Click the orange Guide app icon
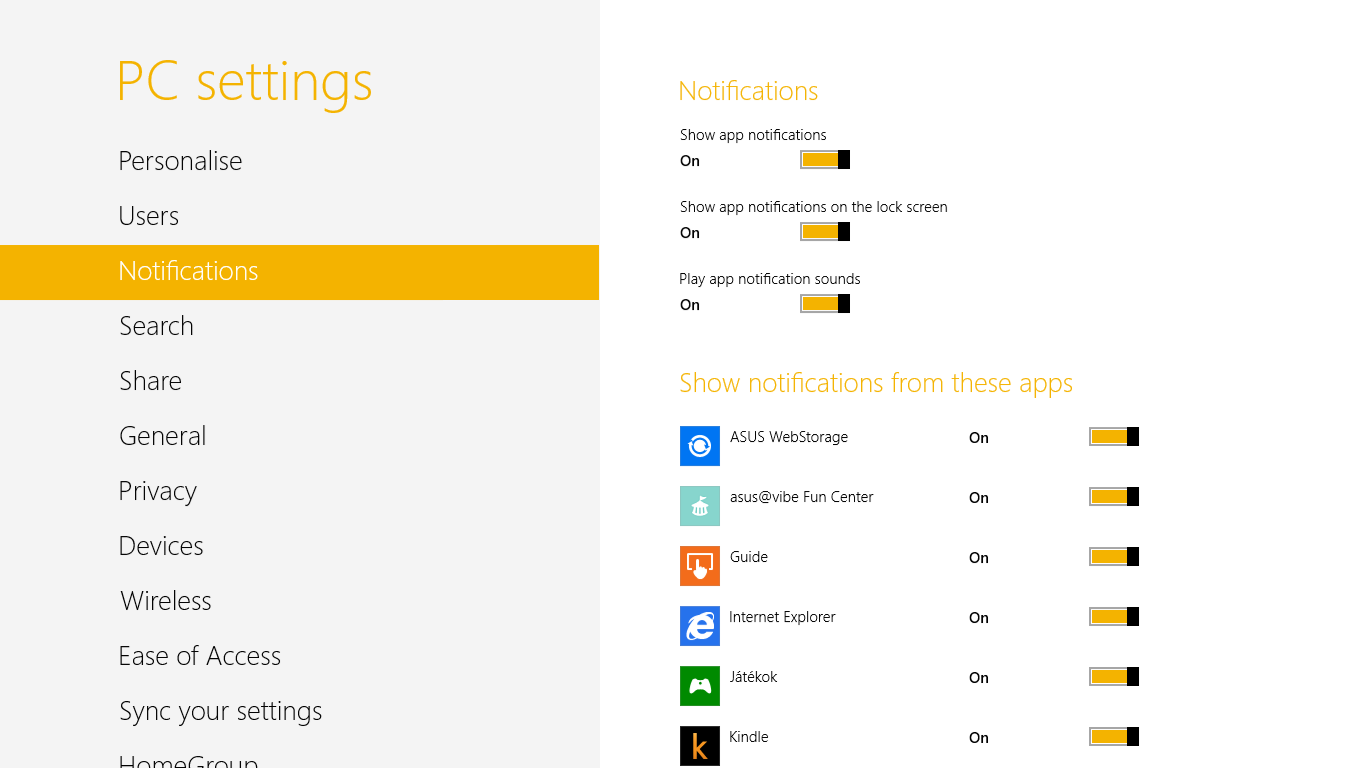This screenshot has height=768, width=1366. 699,566
